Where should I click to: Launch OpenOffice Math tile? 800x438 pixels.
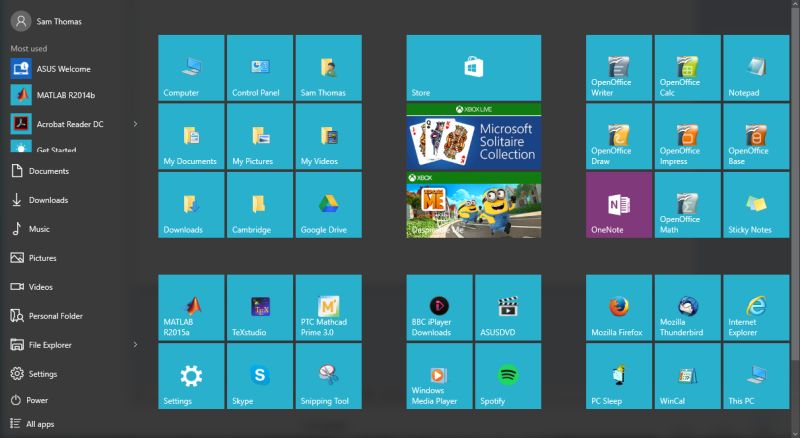[688, 205]
